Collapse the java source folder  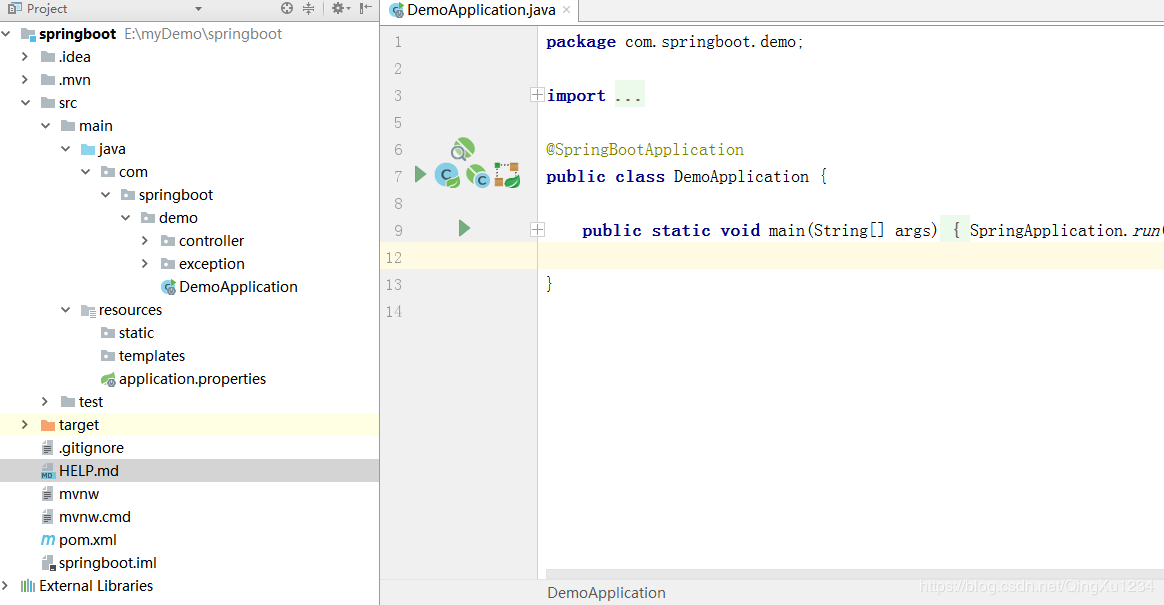[66, 148]
